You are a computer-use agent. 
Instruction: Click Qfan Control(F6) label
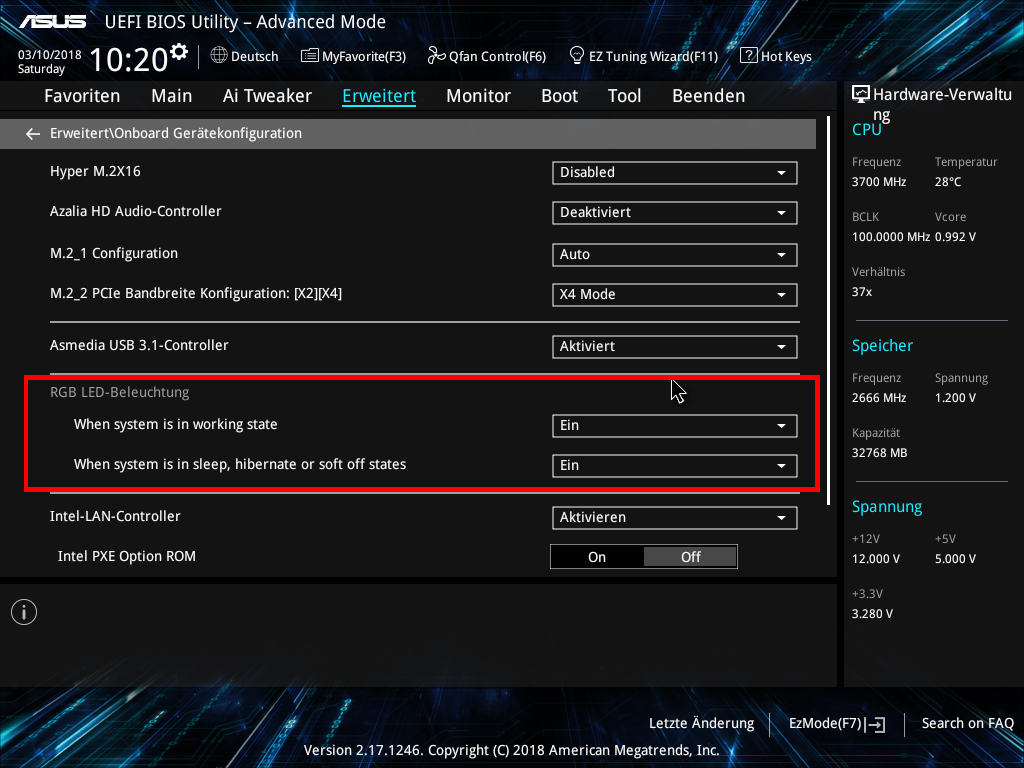(497, 56)
